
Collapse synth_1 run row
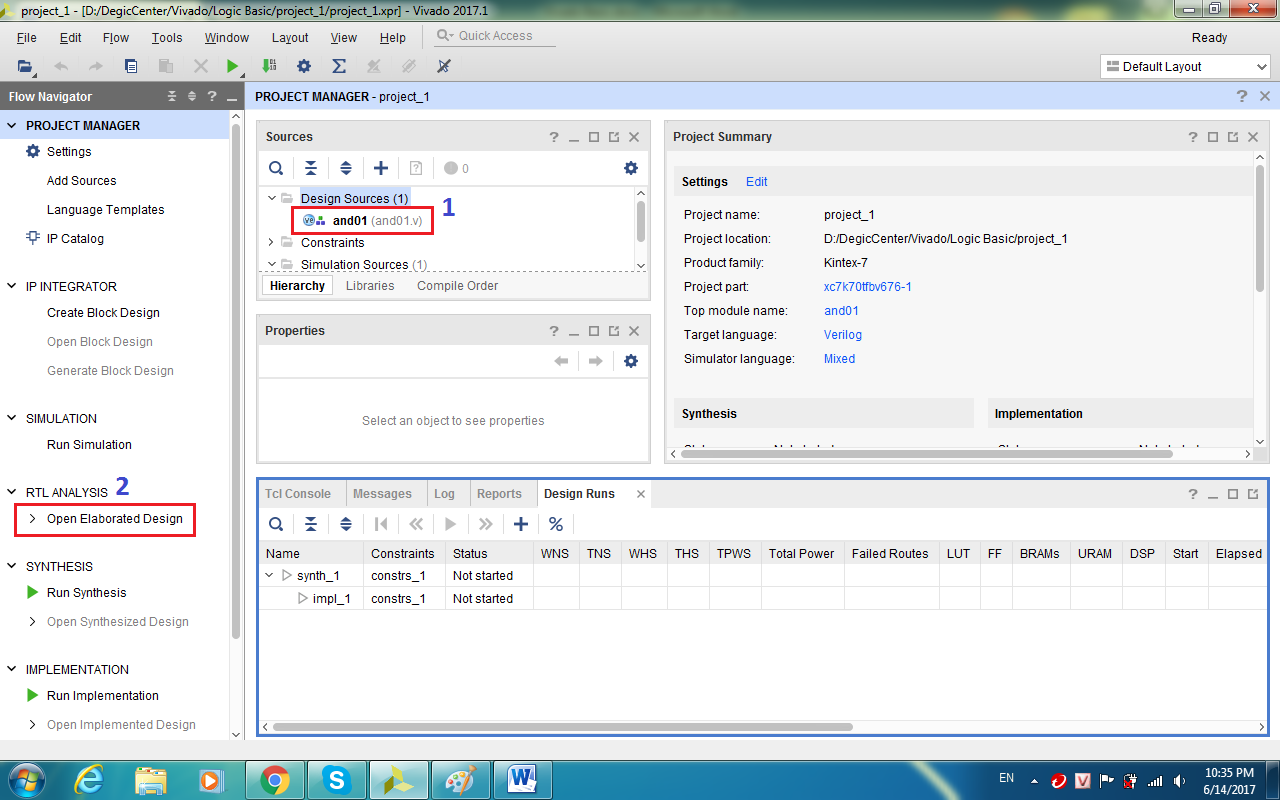[x=269, y=575]
